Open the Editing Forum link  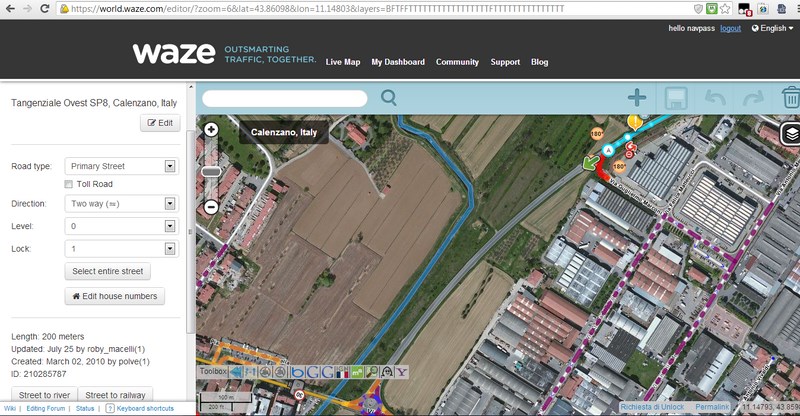45,408
